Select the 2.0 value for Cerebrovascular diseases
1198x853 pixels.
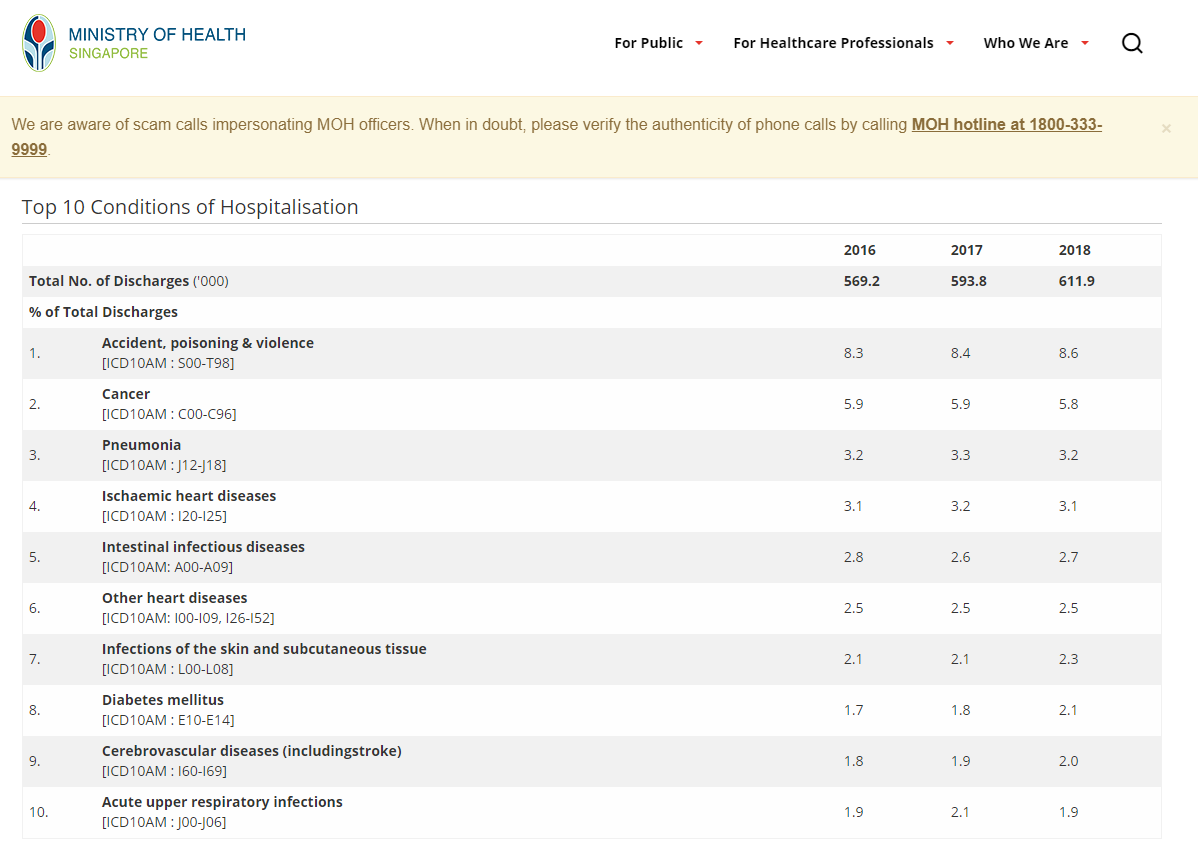pyautogui.click(x=1068, y=761)
